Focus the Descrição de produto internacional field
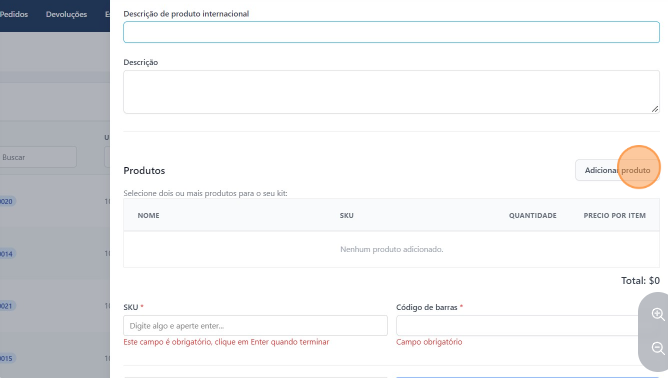This screenshot has height=378, width=668. pos(391,32)
